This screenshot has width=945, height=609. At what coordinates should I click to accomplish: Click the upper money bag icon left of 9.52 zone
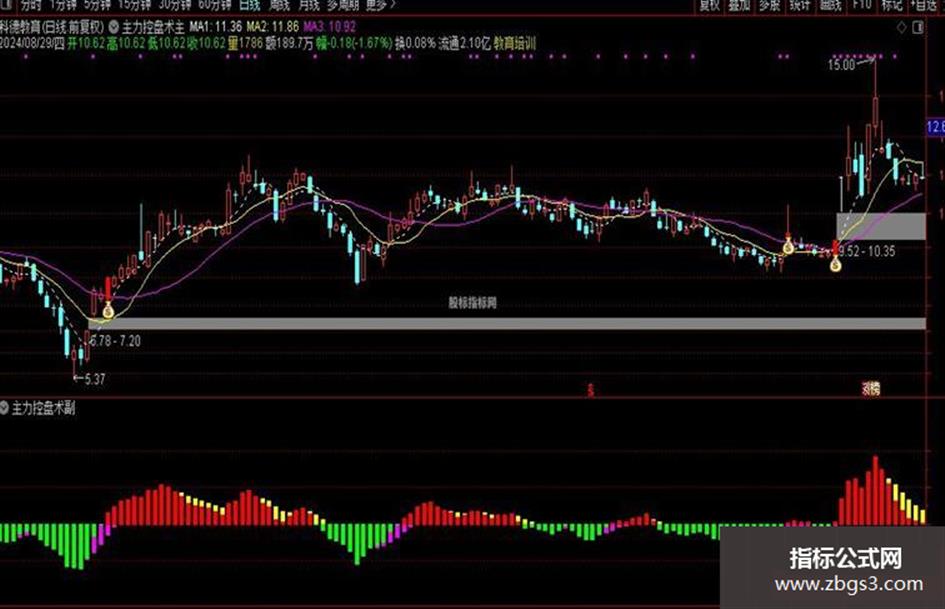(788, 245)
